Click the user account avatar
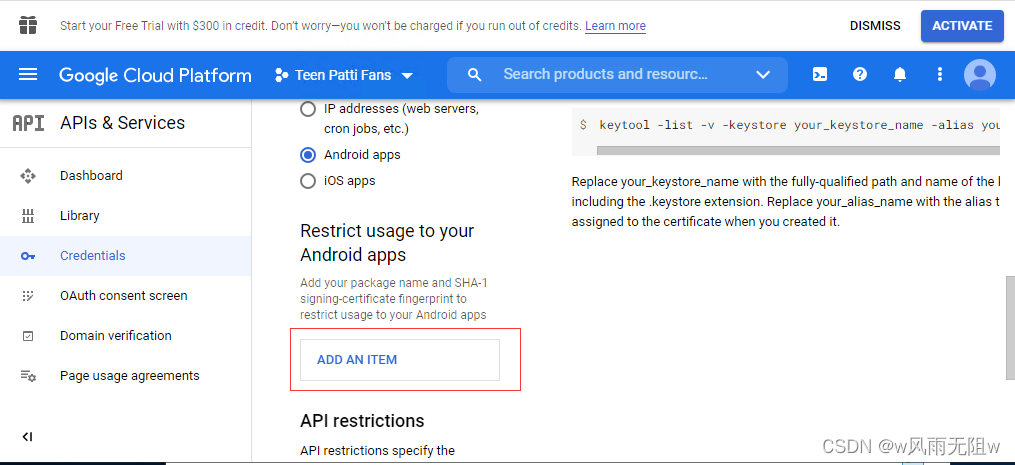This screenshot has height=465, width=1015. click(x=980, y=75)
